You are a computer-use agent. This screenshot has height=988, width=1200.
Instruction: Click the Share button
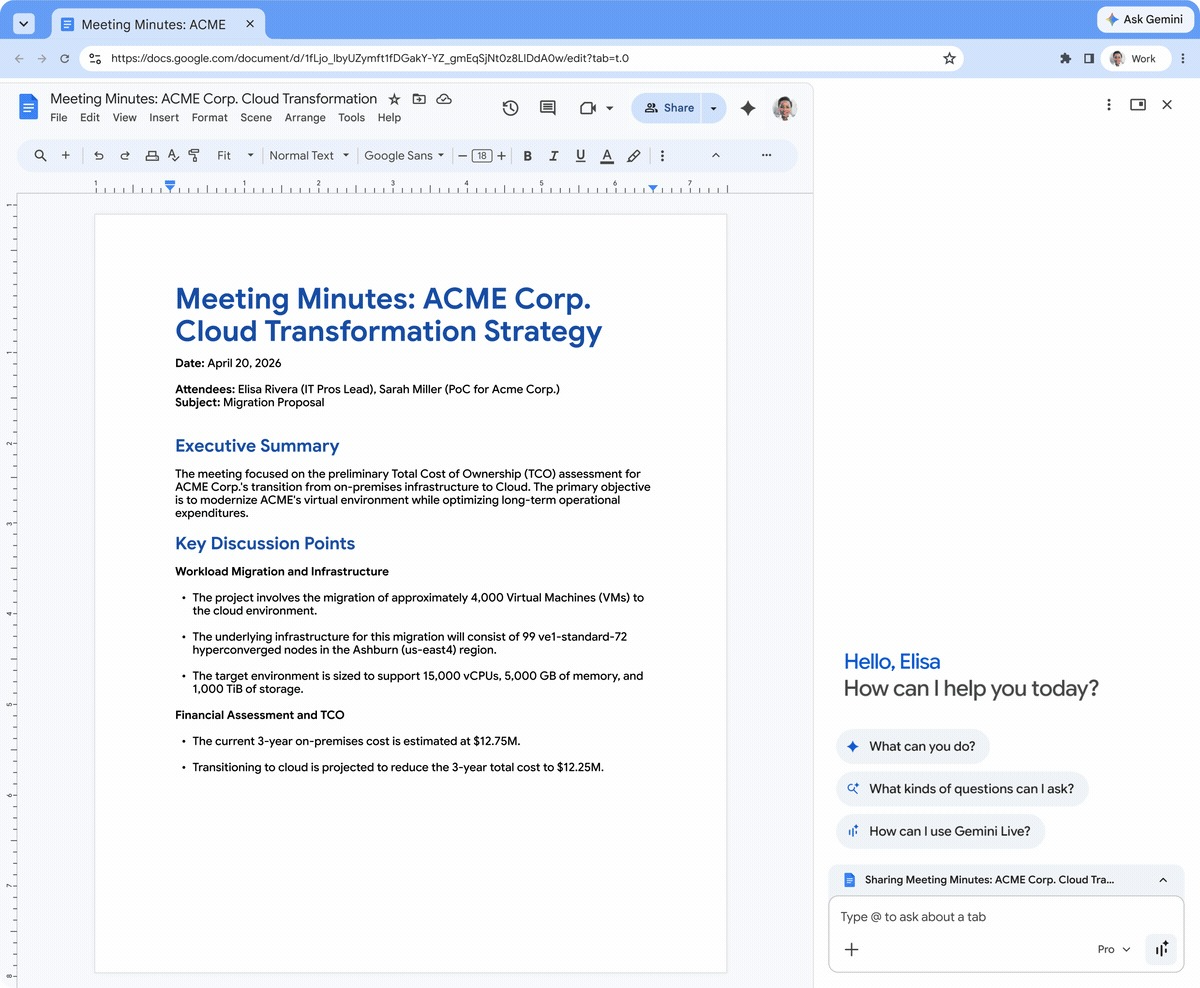click(x=667, y=108)
